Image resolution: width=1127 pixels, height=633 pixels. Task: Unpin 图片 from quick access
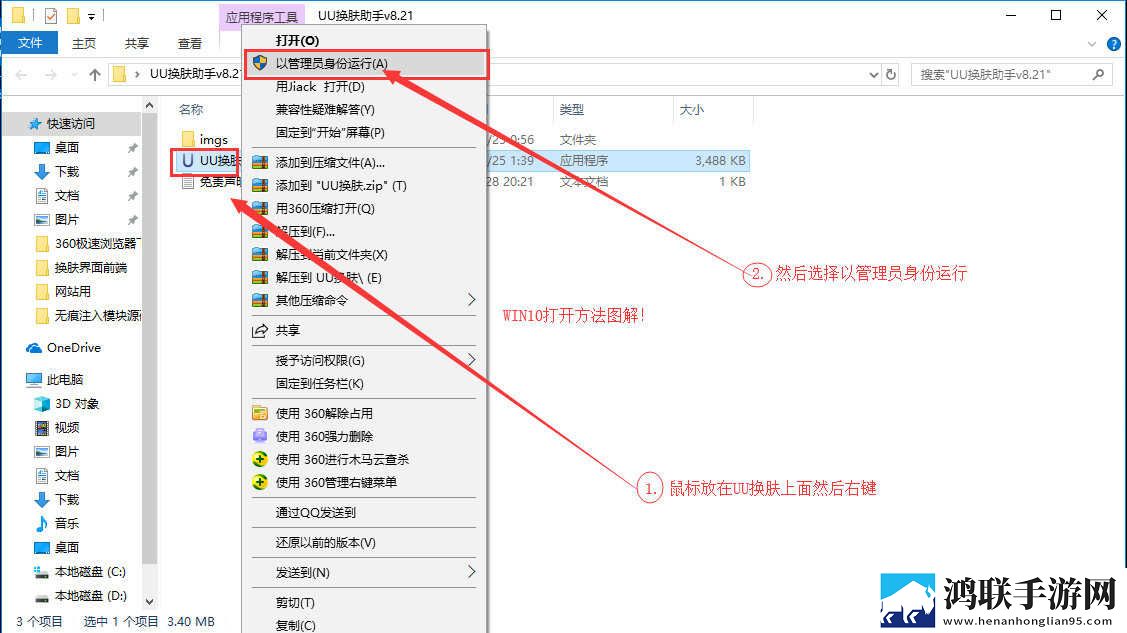pos(132,220)
